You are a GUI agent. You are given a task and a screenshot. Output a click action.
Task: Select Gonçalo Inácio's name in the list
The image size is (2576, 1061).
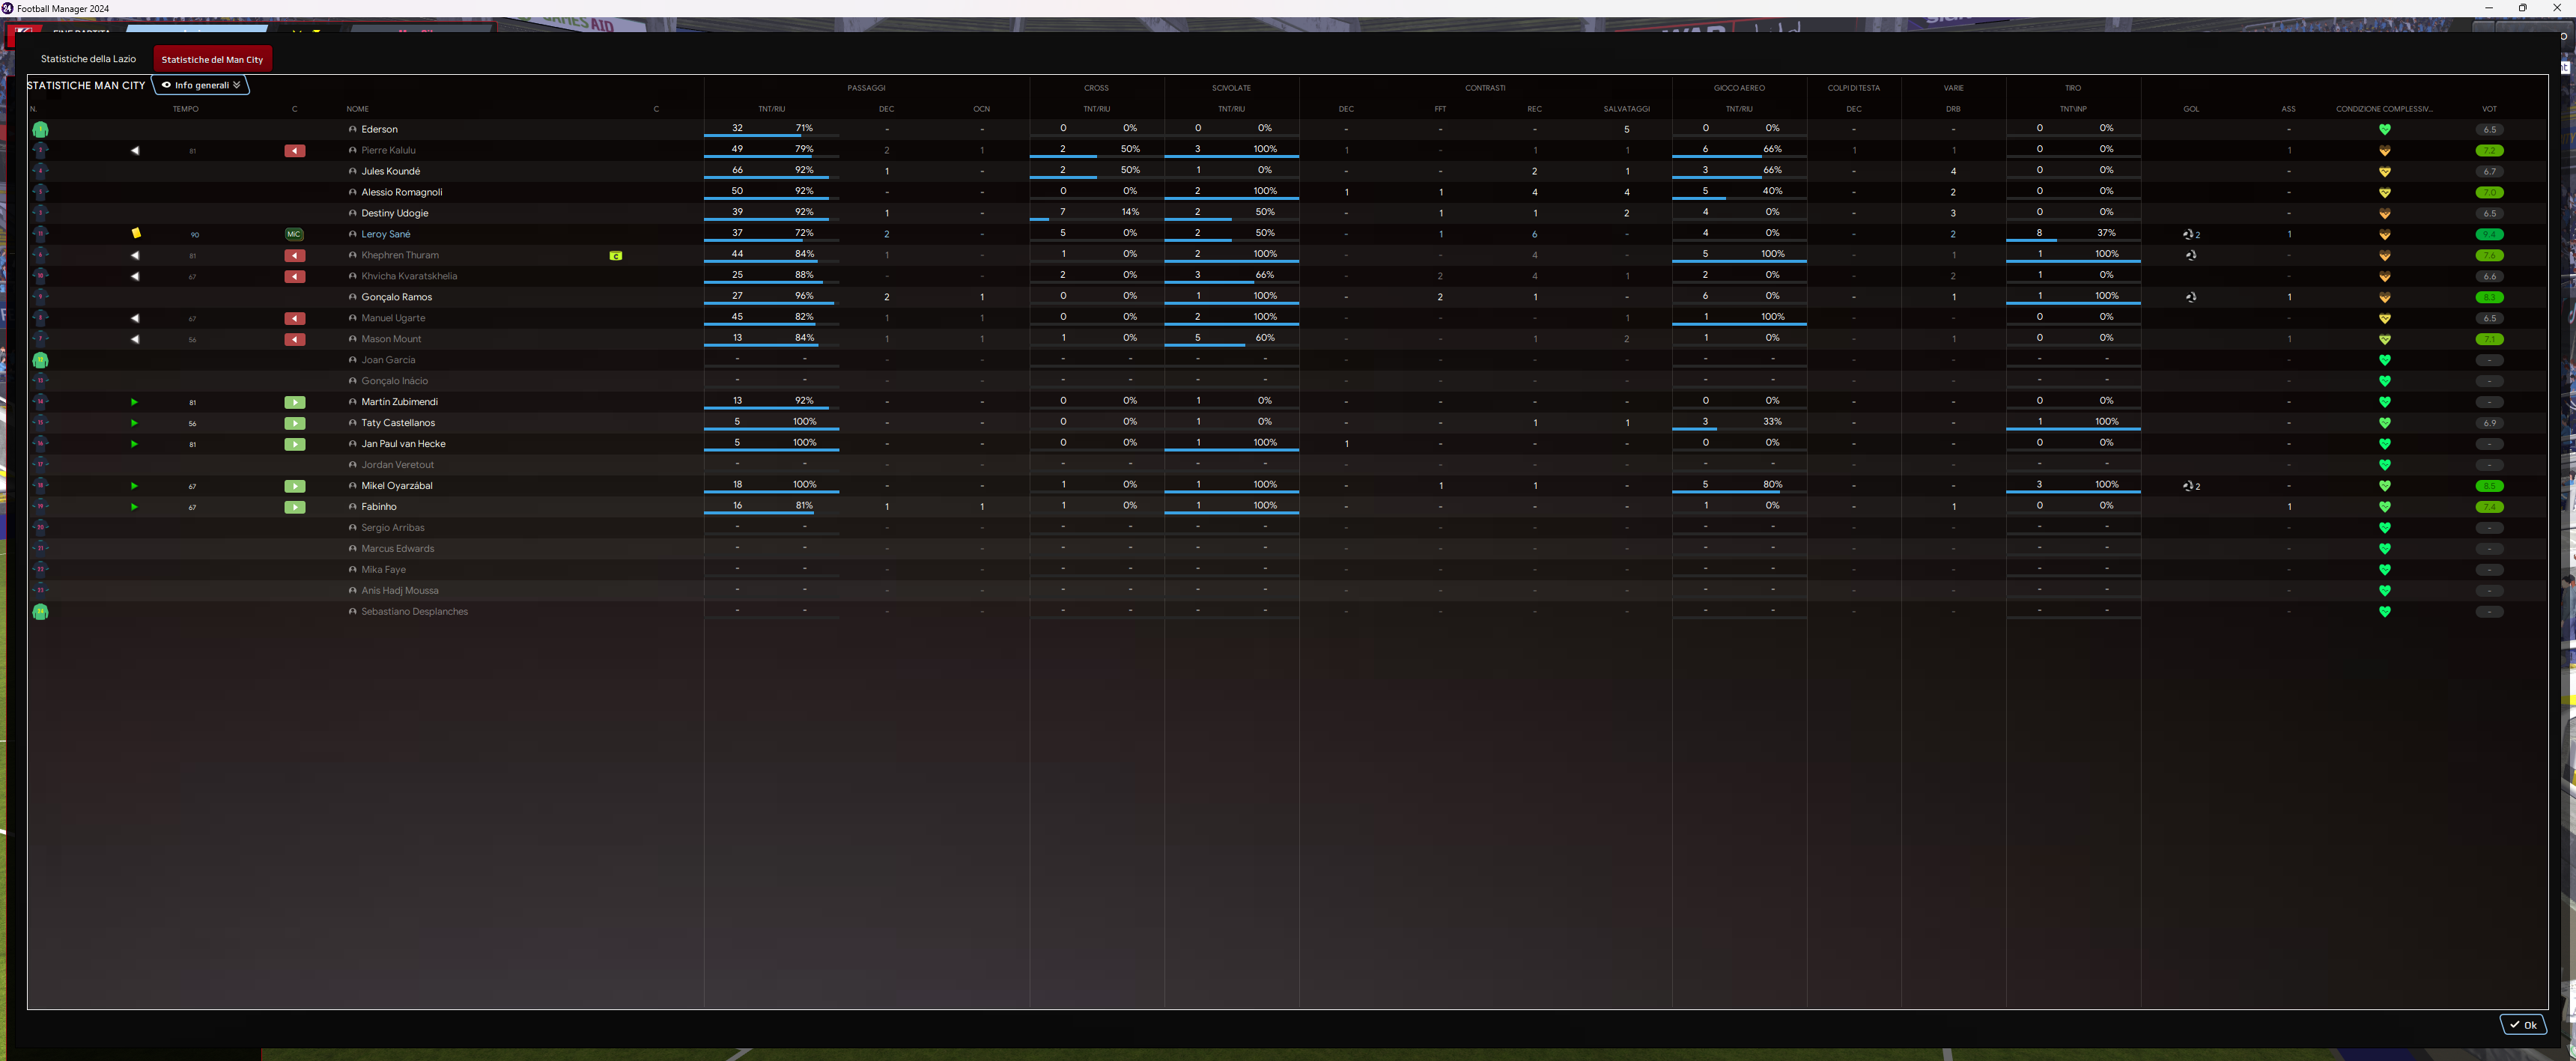pos(395,382)
